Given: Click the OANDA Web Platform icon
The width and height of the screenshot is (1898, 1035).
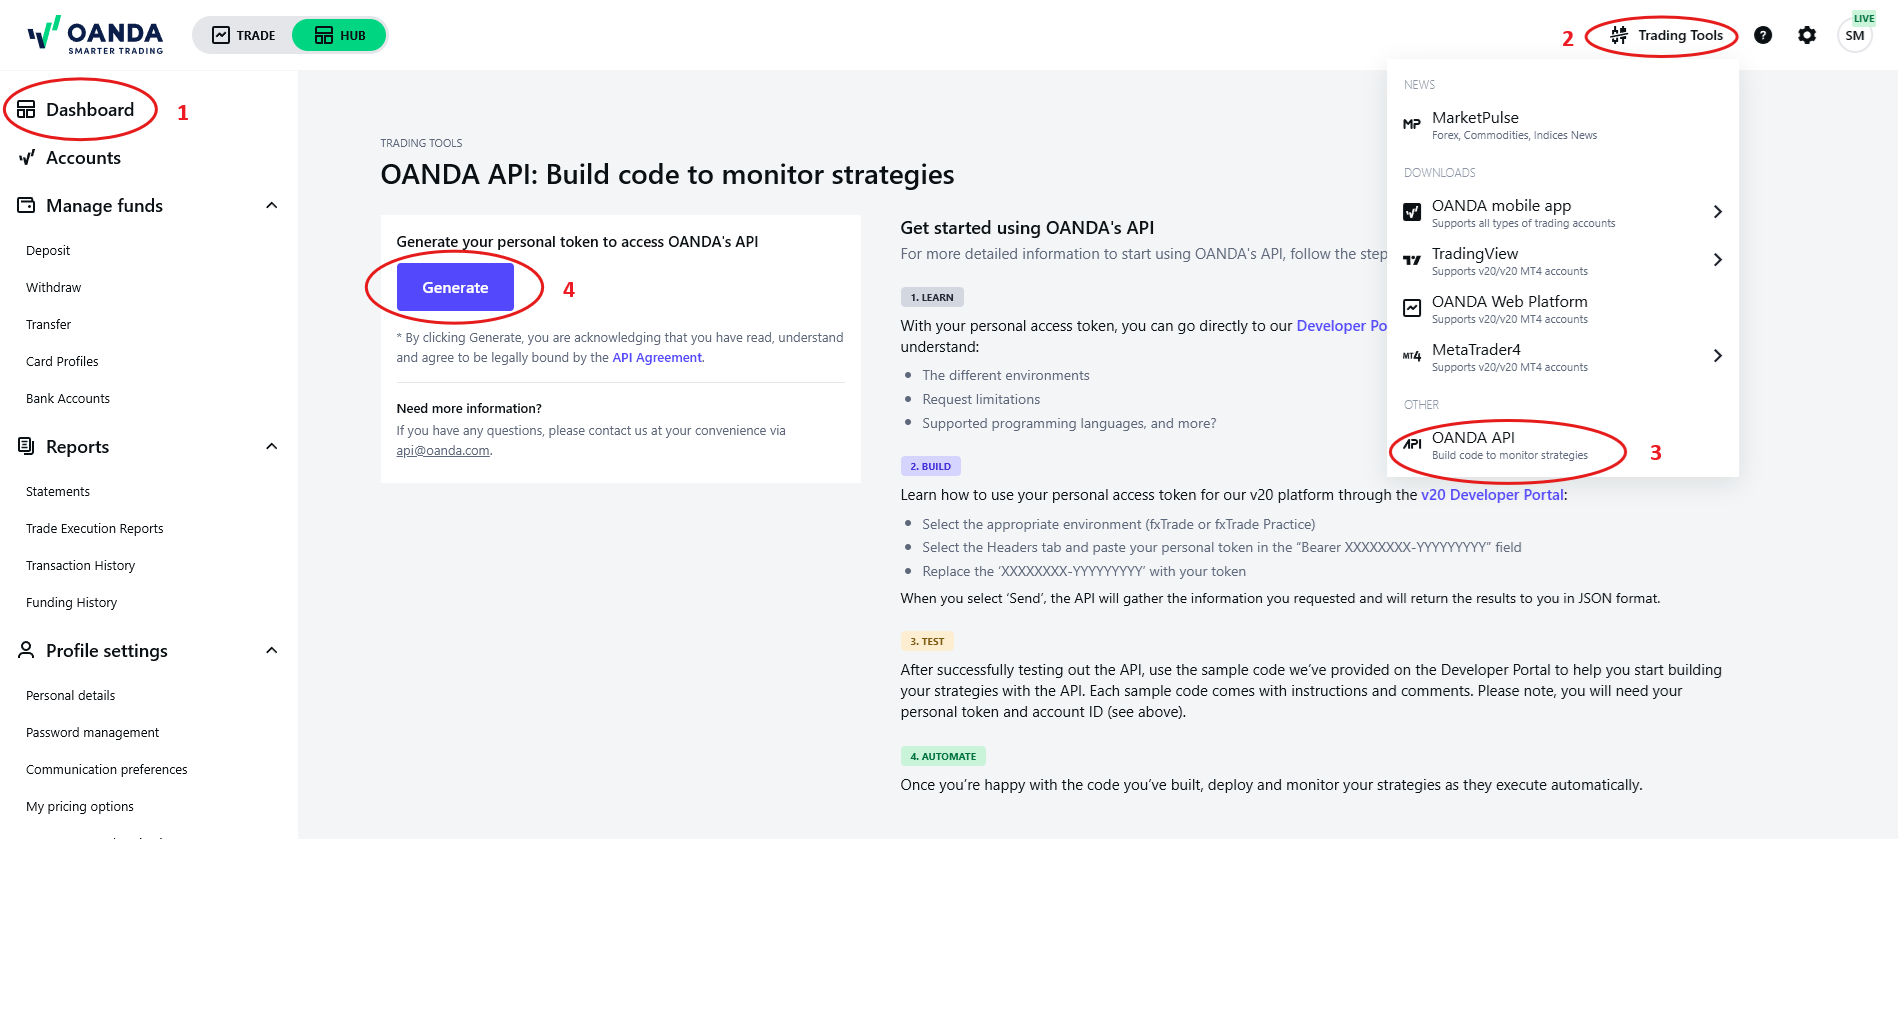Looking at the screenshot, I should [x=1412, y=308].
